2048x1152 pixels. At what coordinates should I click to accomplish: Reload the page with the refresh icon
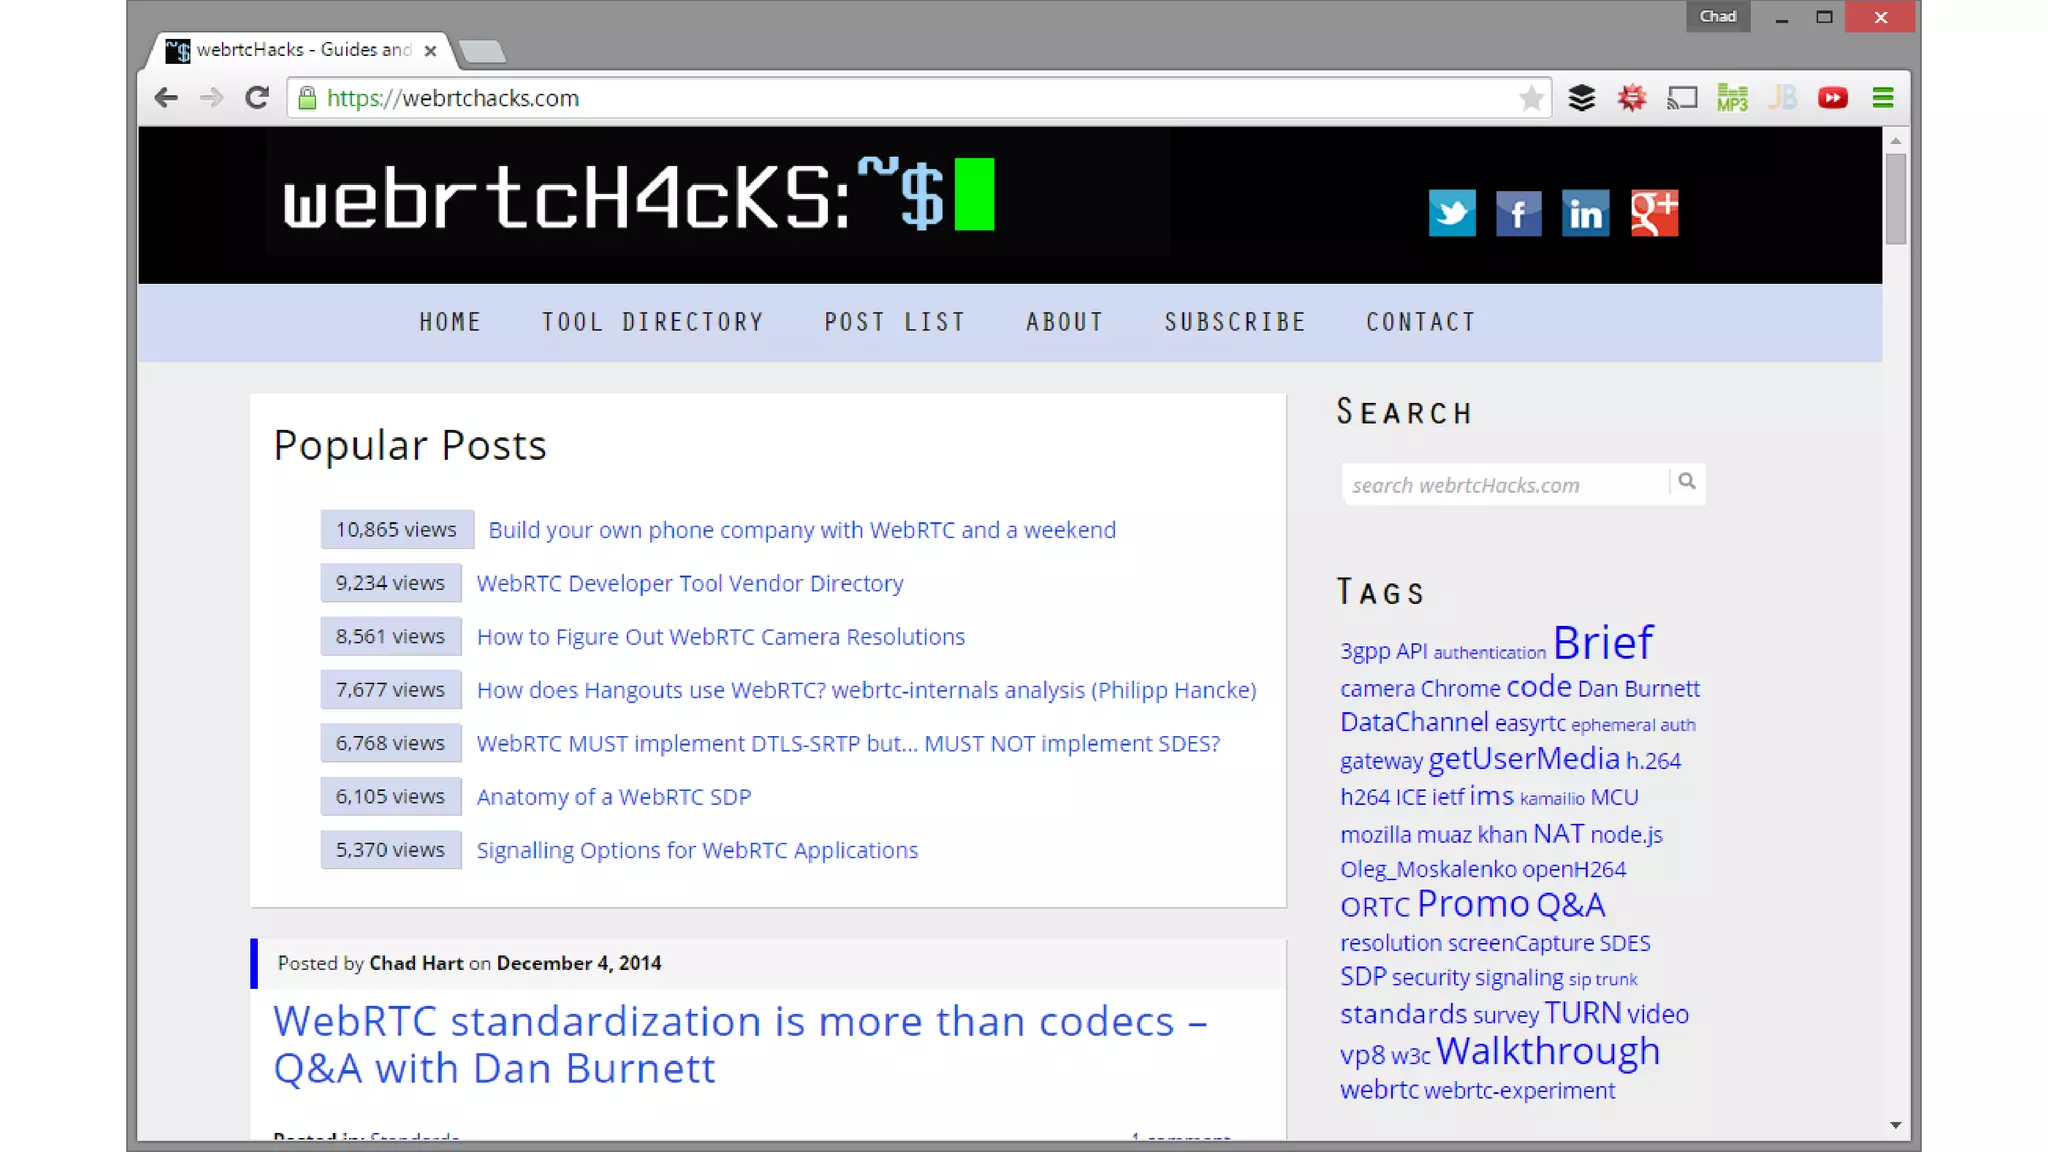tap(257, 98)
